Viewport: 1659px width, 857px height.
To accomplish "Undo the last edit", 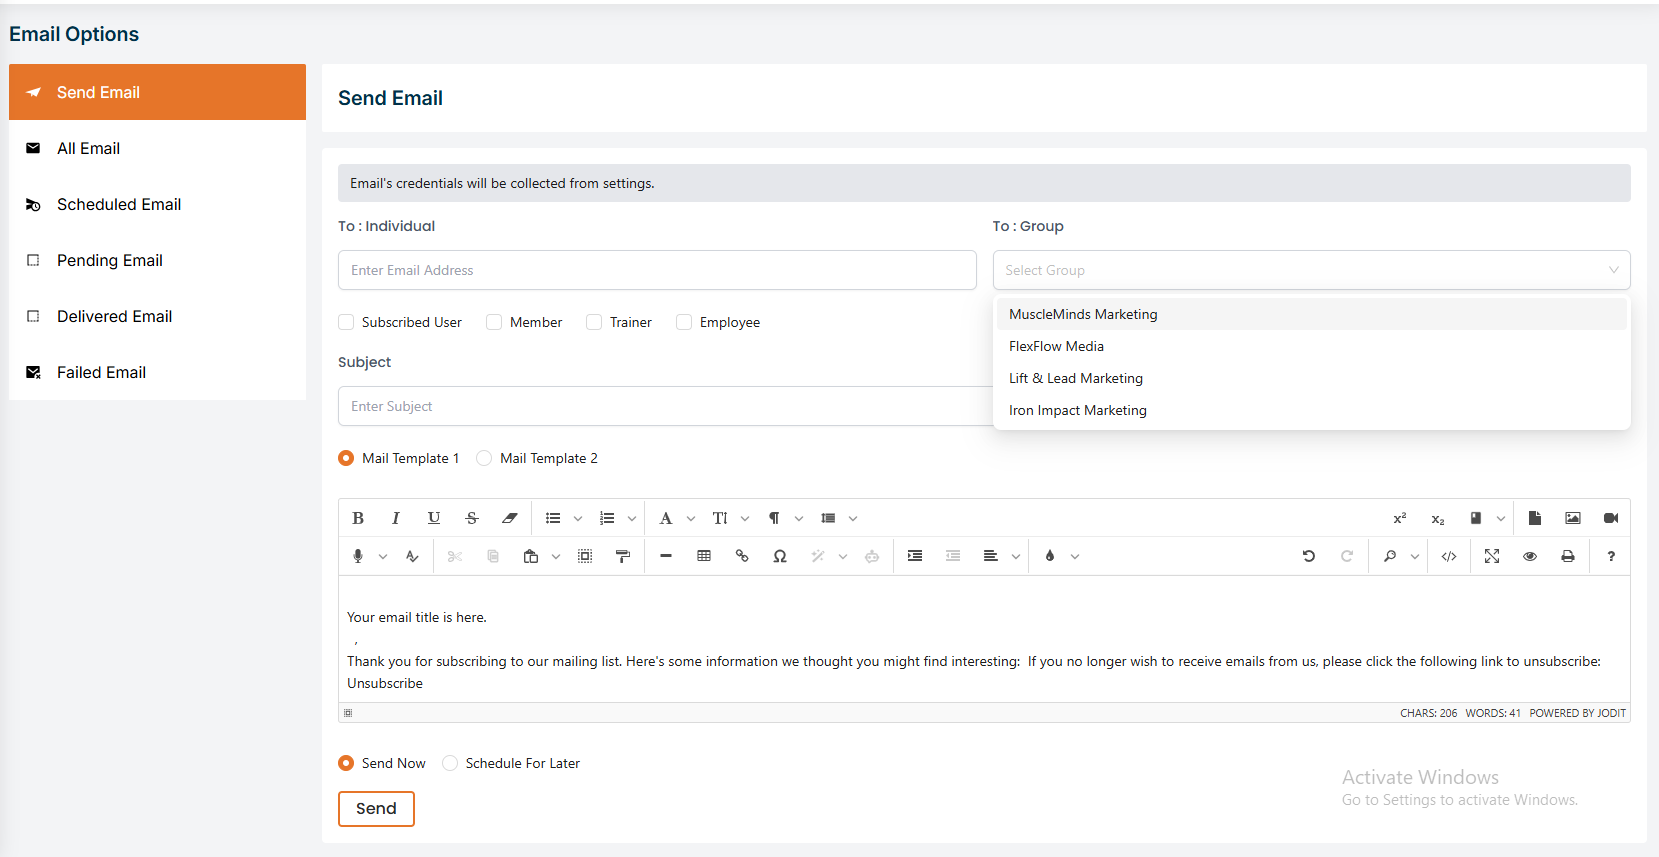I will pyautogui.click(x=1309, y=556).
